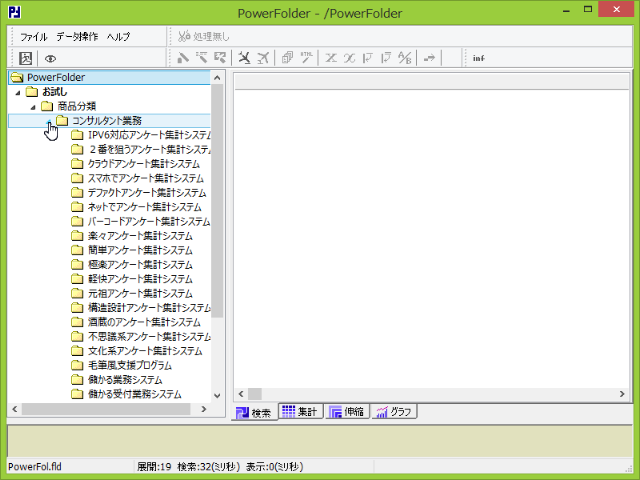
Task: Select the コンサルタント業務 folder
Action: click(107, 120)
